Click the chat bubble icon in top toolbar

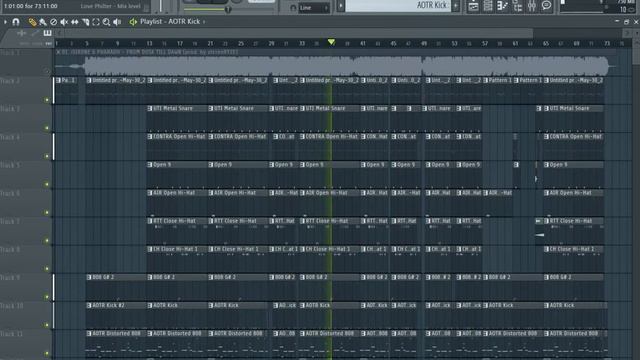click(547, 6)
